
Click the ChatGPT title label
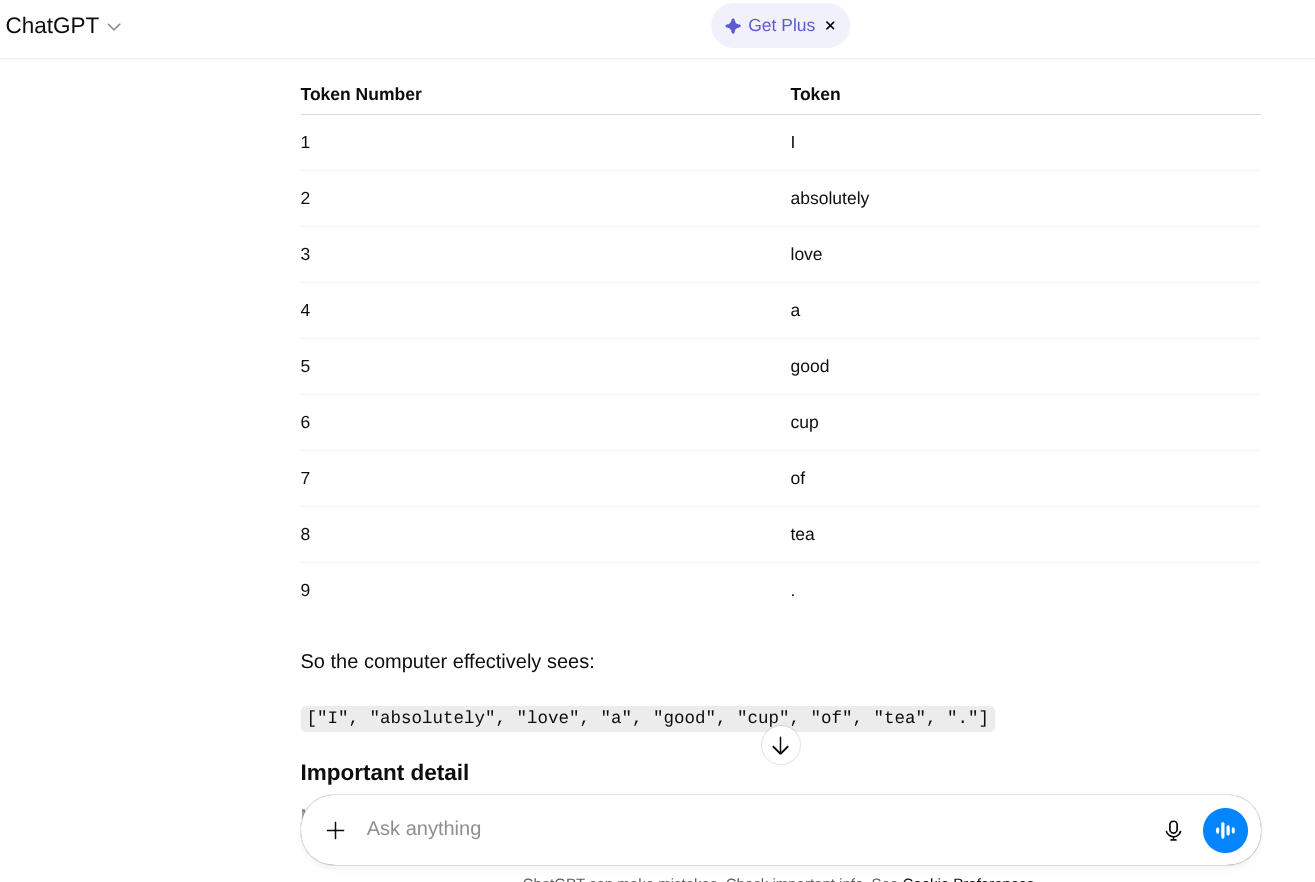(x=52, y=25)
